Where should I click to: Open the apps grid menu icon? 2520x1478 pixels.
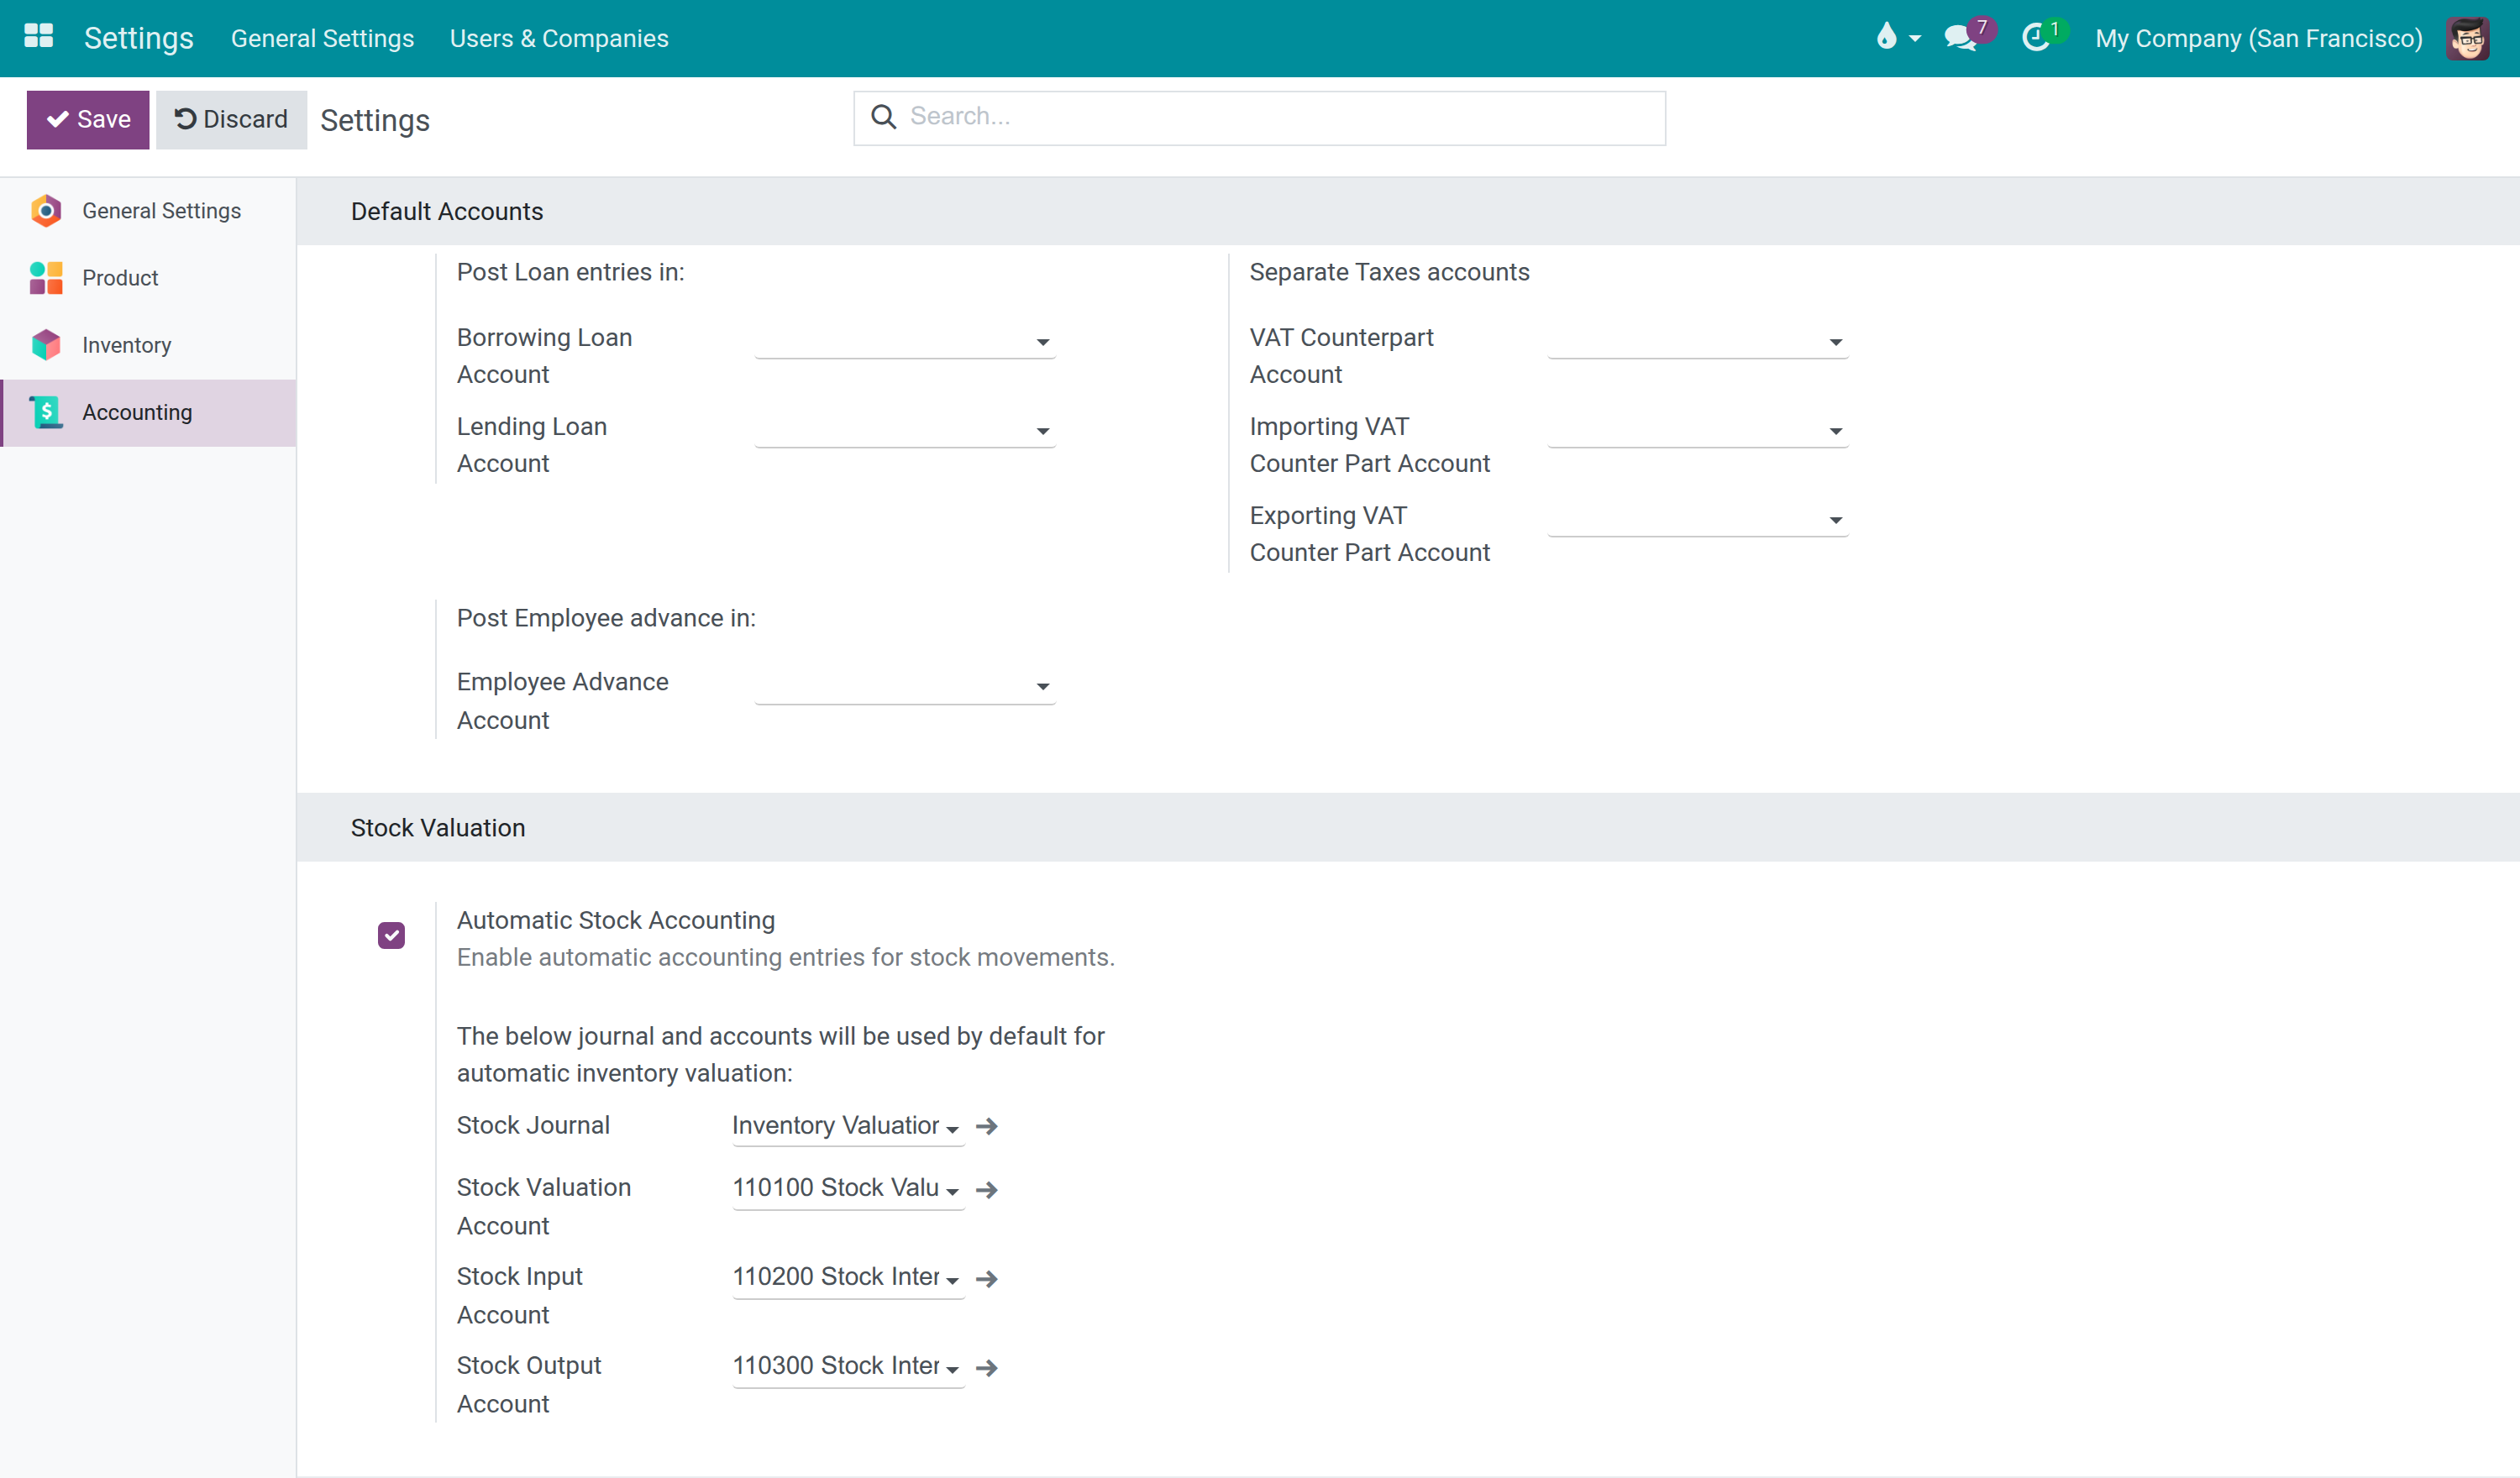coord(38,37)
